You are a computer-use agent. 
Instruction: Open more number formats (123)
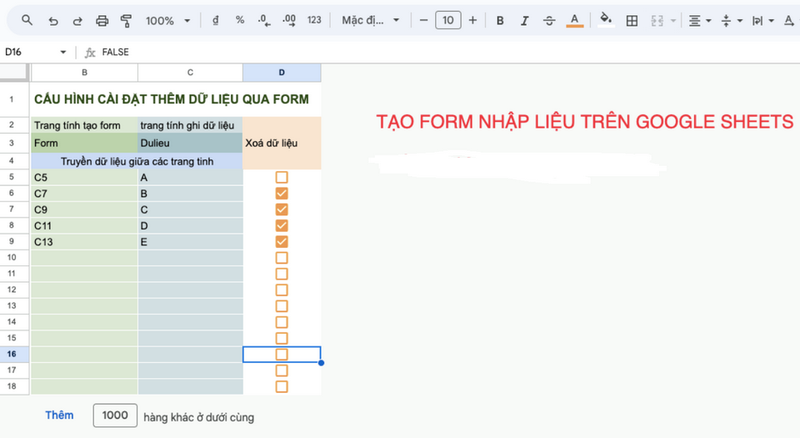pyautogui.click(x=314, y=20)
